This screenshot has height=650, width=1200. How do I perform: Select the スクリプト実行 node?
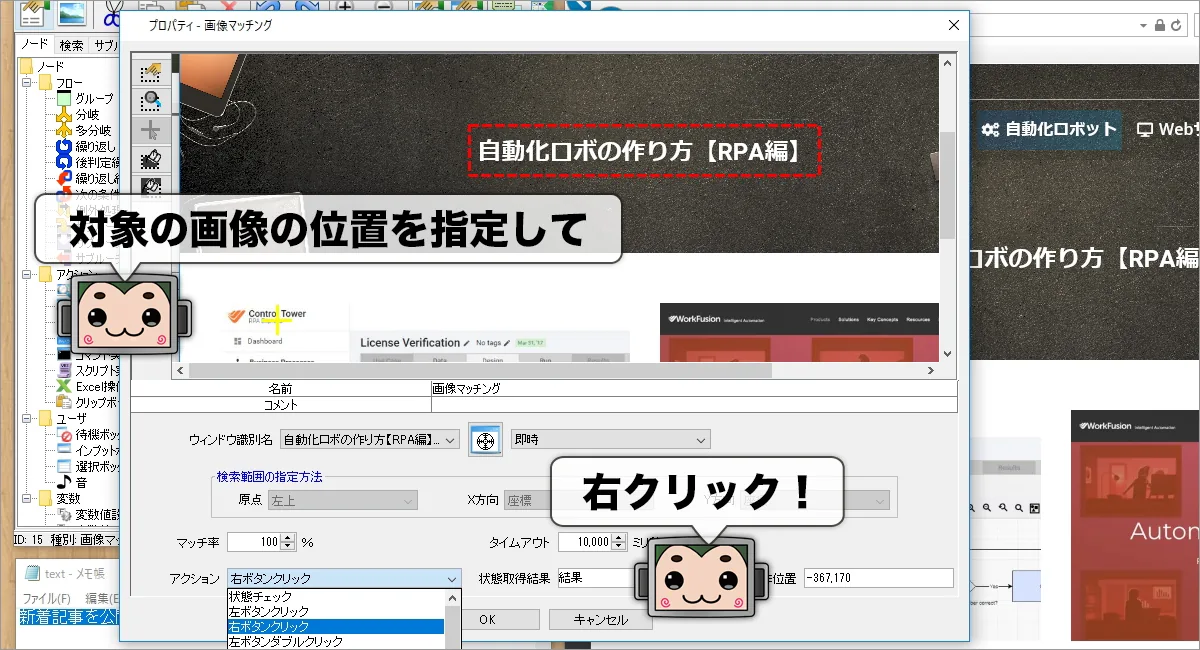point(88,371)
